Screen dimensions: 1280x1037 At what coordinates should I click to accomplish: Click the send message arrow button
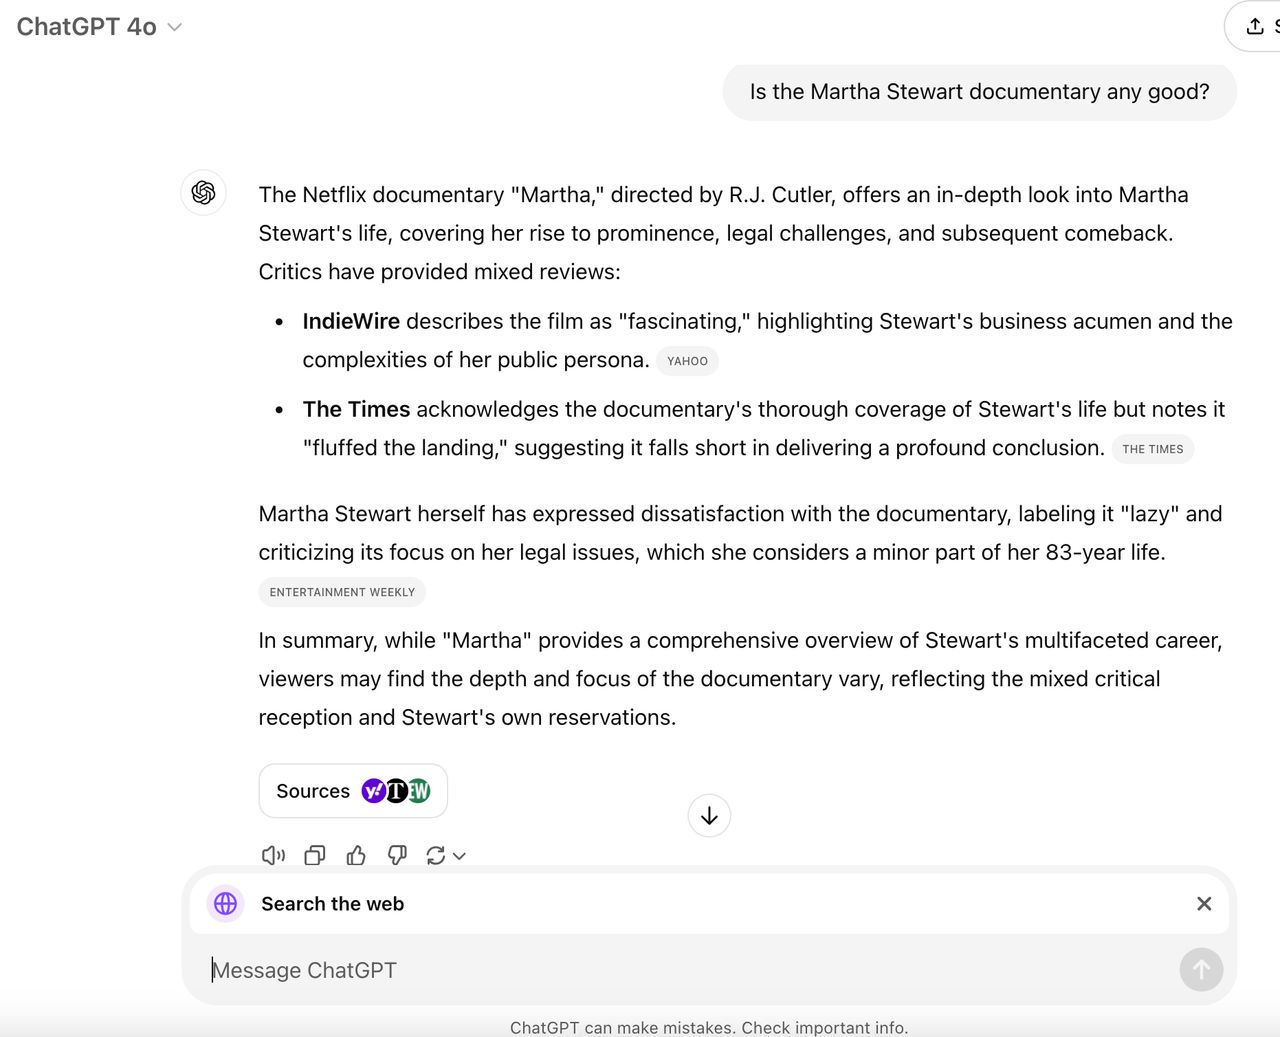point(1201,970)
